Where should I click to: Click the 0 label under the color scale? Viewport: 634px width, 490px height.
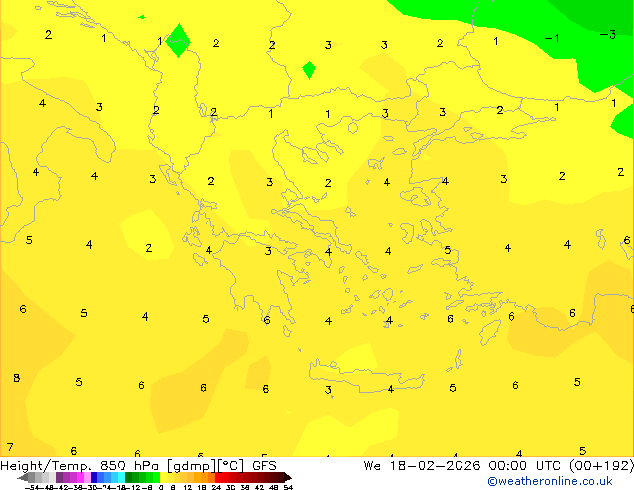coord(161,487)
